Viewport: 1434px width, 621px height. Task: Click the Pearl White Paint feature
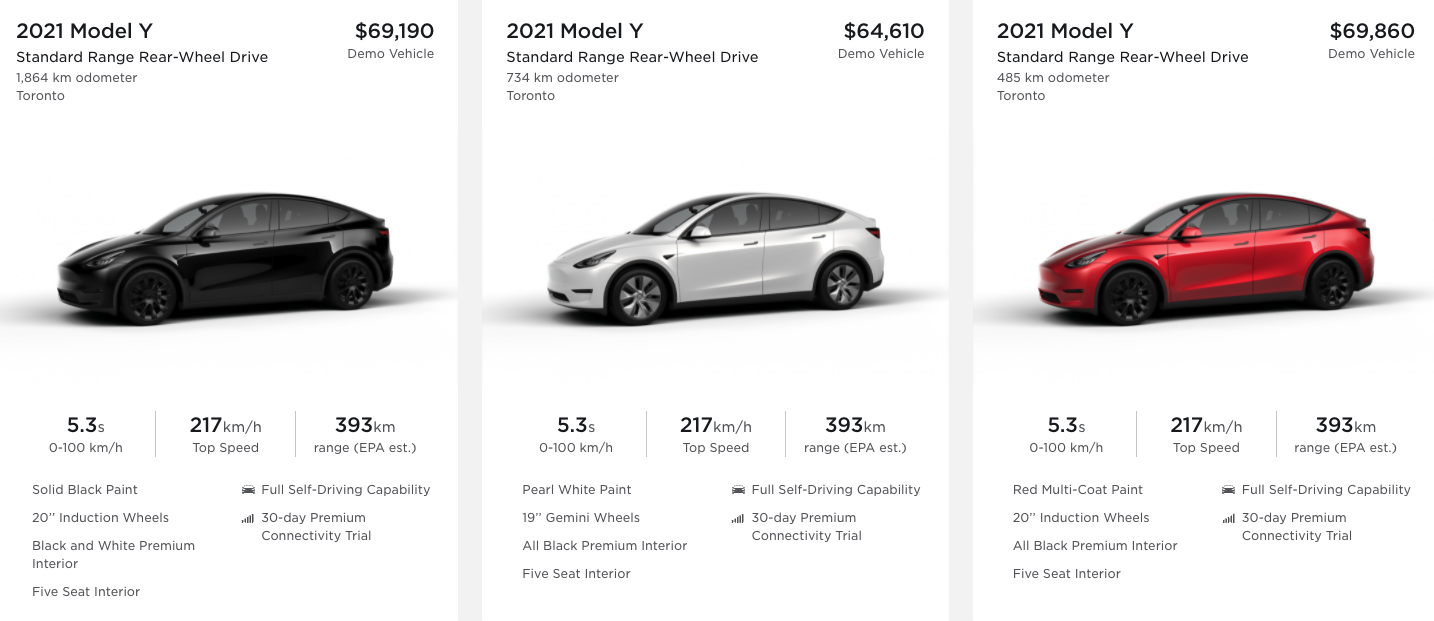[577, 490]
